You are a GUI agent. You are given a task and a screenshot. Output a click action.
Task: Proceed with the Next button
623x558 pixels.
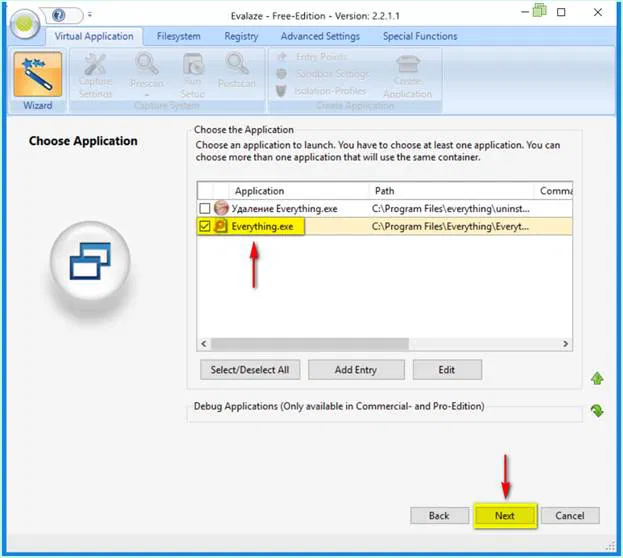pyautogui.click(x=505, y=515)
